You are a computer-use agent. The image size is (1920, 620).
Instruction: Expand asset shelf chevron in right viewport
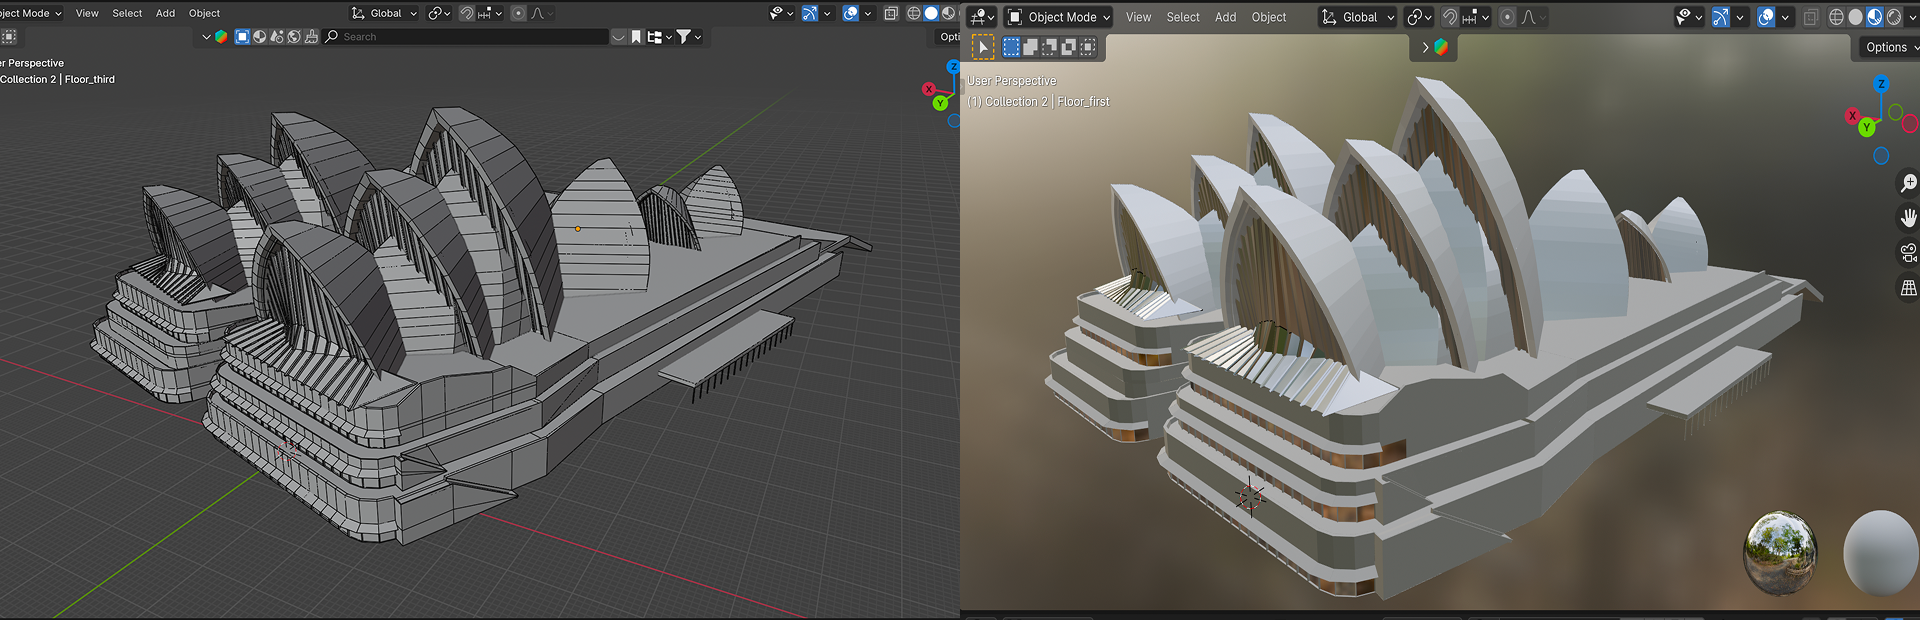tap(1425, 47)
